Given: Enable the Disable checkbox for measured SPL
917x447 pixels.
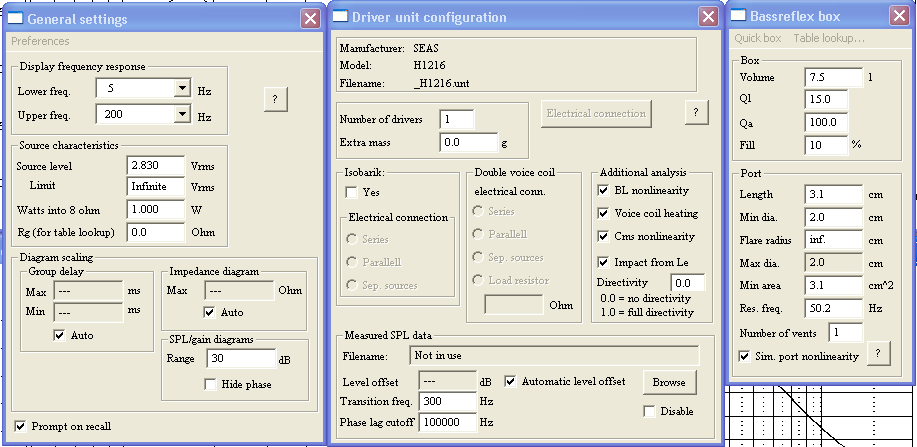Looking at the screenshot, I should (x=649, y=411).
